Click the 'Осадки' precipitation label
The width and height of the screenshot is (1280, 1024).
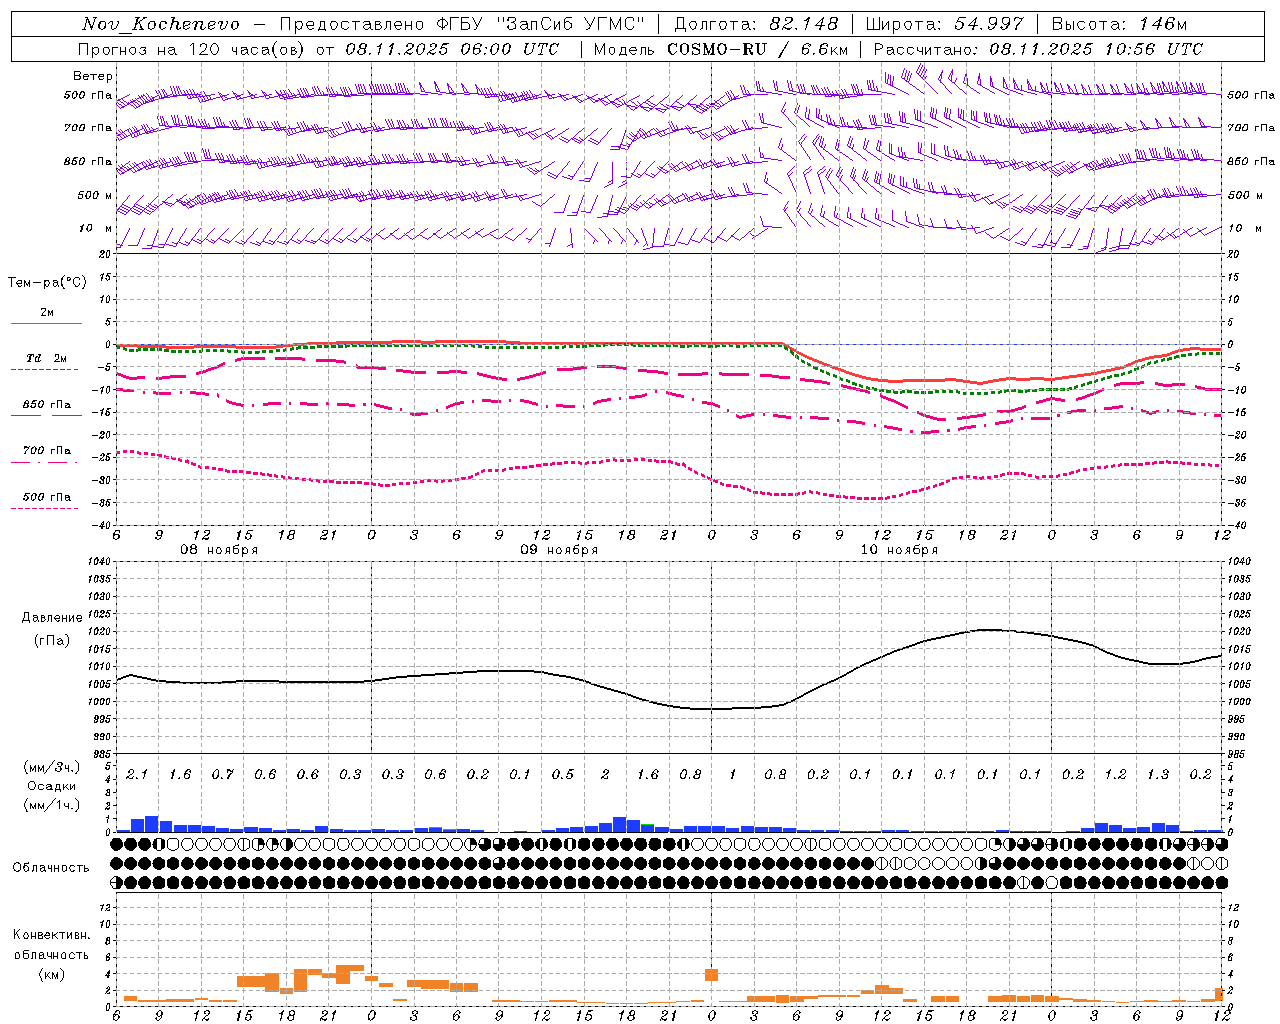[52, 786]
